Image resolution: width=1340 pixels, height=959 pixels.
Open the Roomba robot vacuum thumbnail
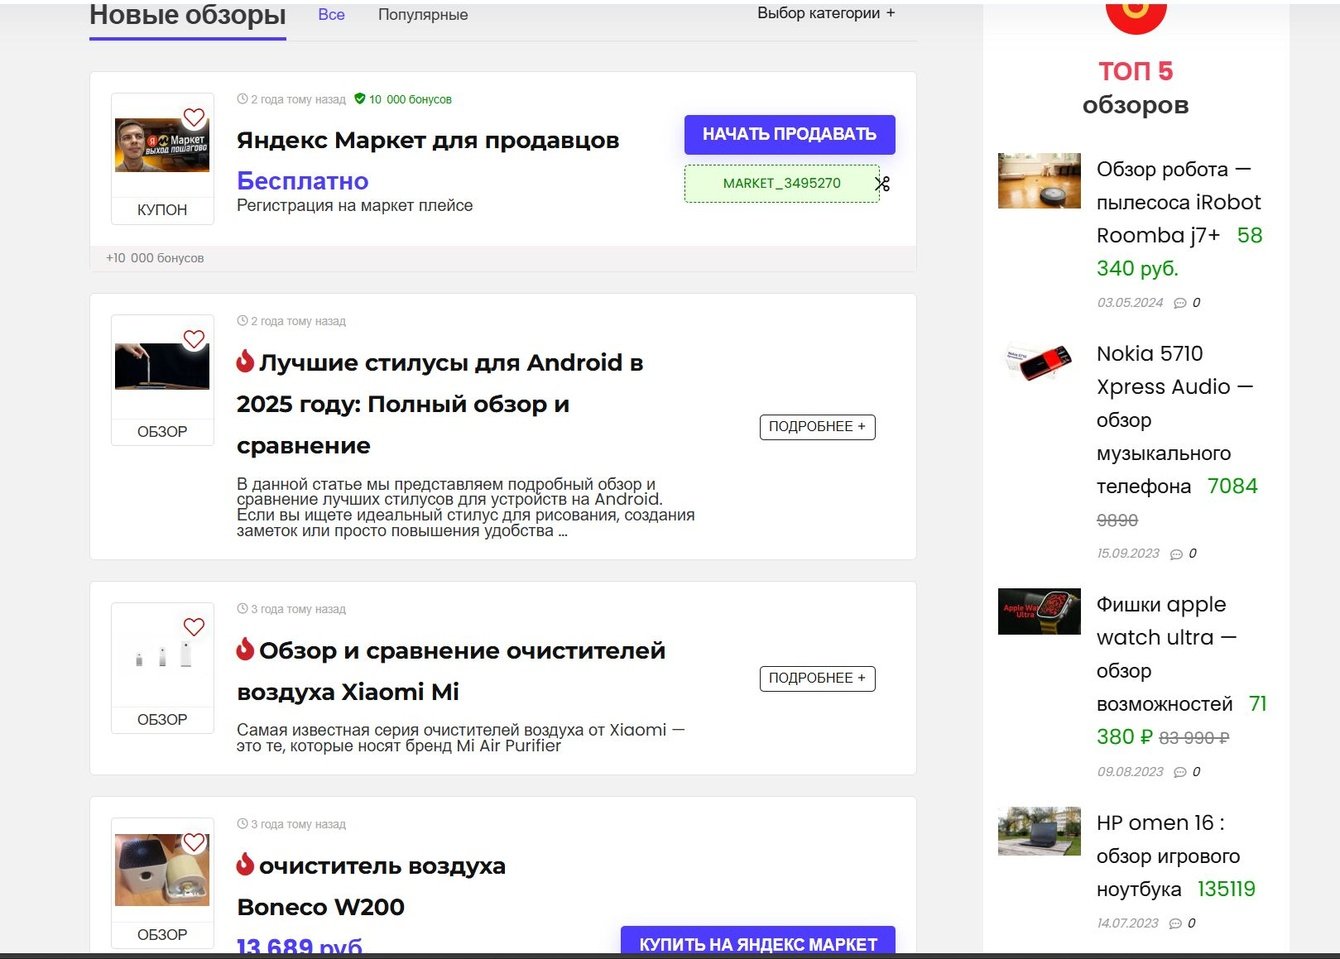[1039, 180]
